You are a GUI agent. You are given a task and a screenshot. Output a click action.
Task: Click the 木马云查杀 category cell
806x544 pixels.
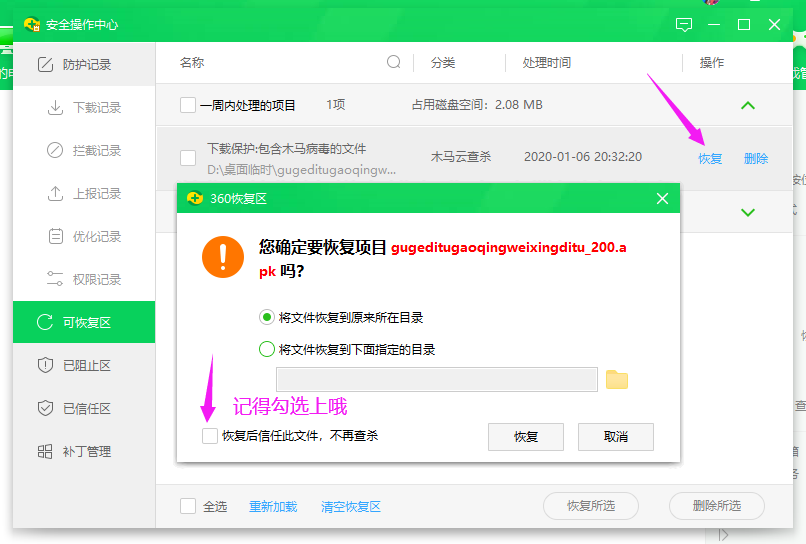coord(461,157)
